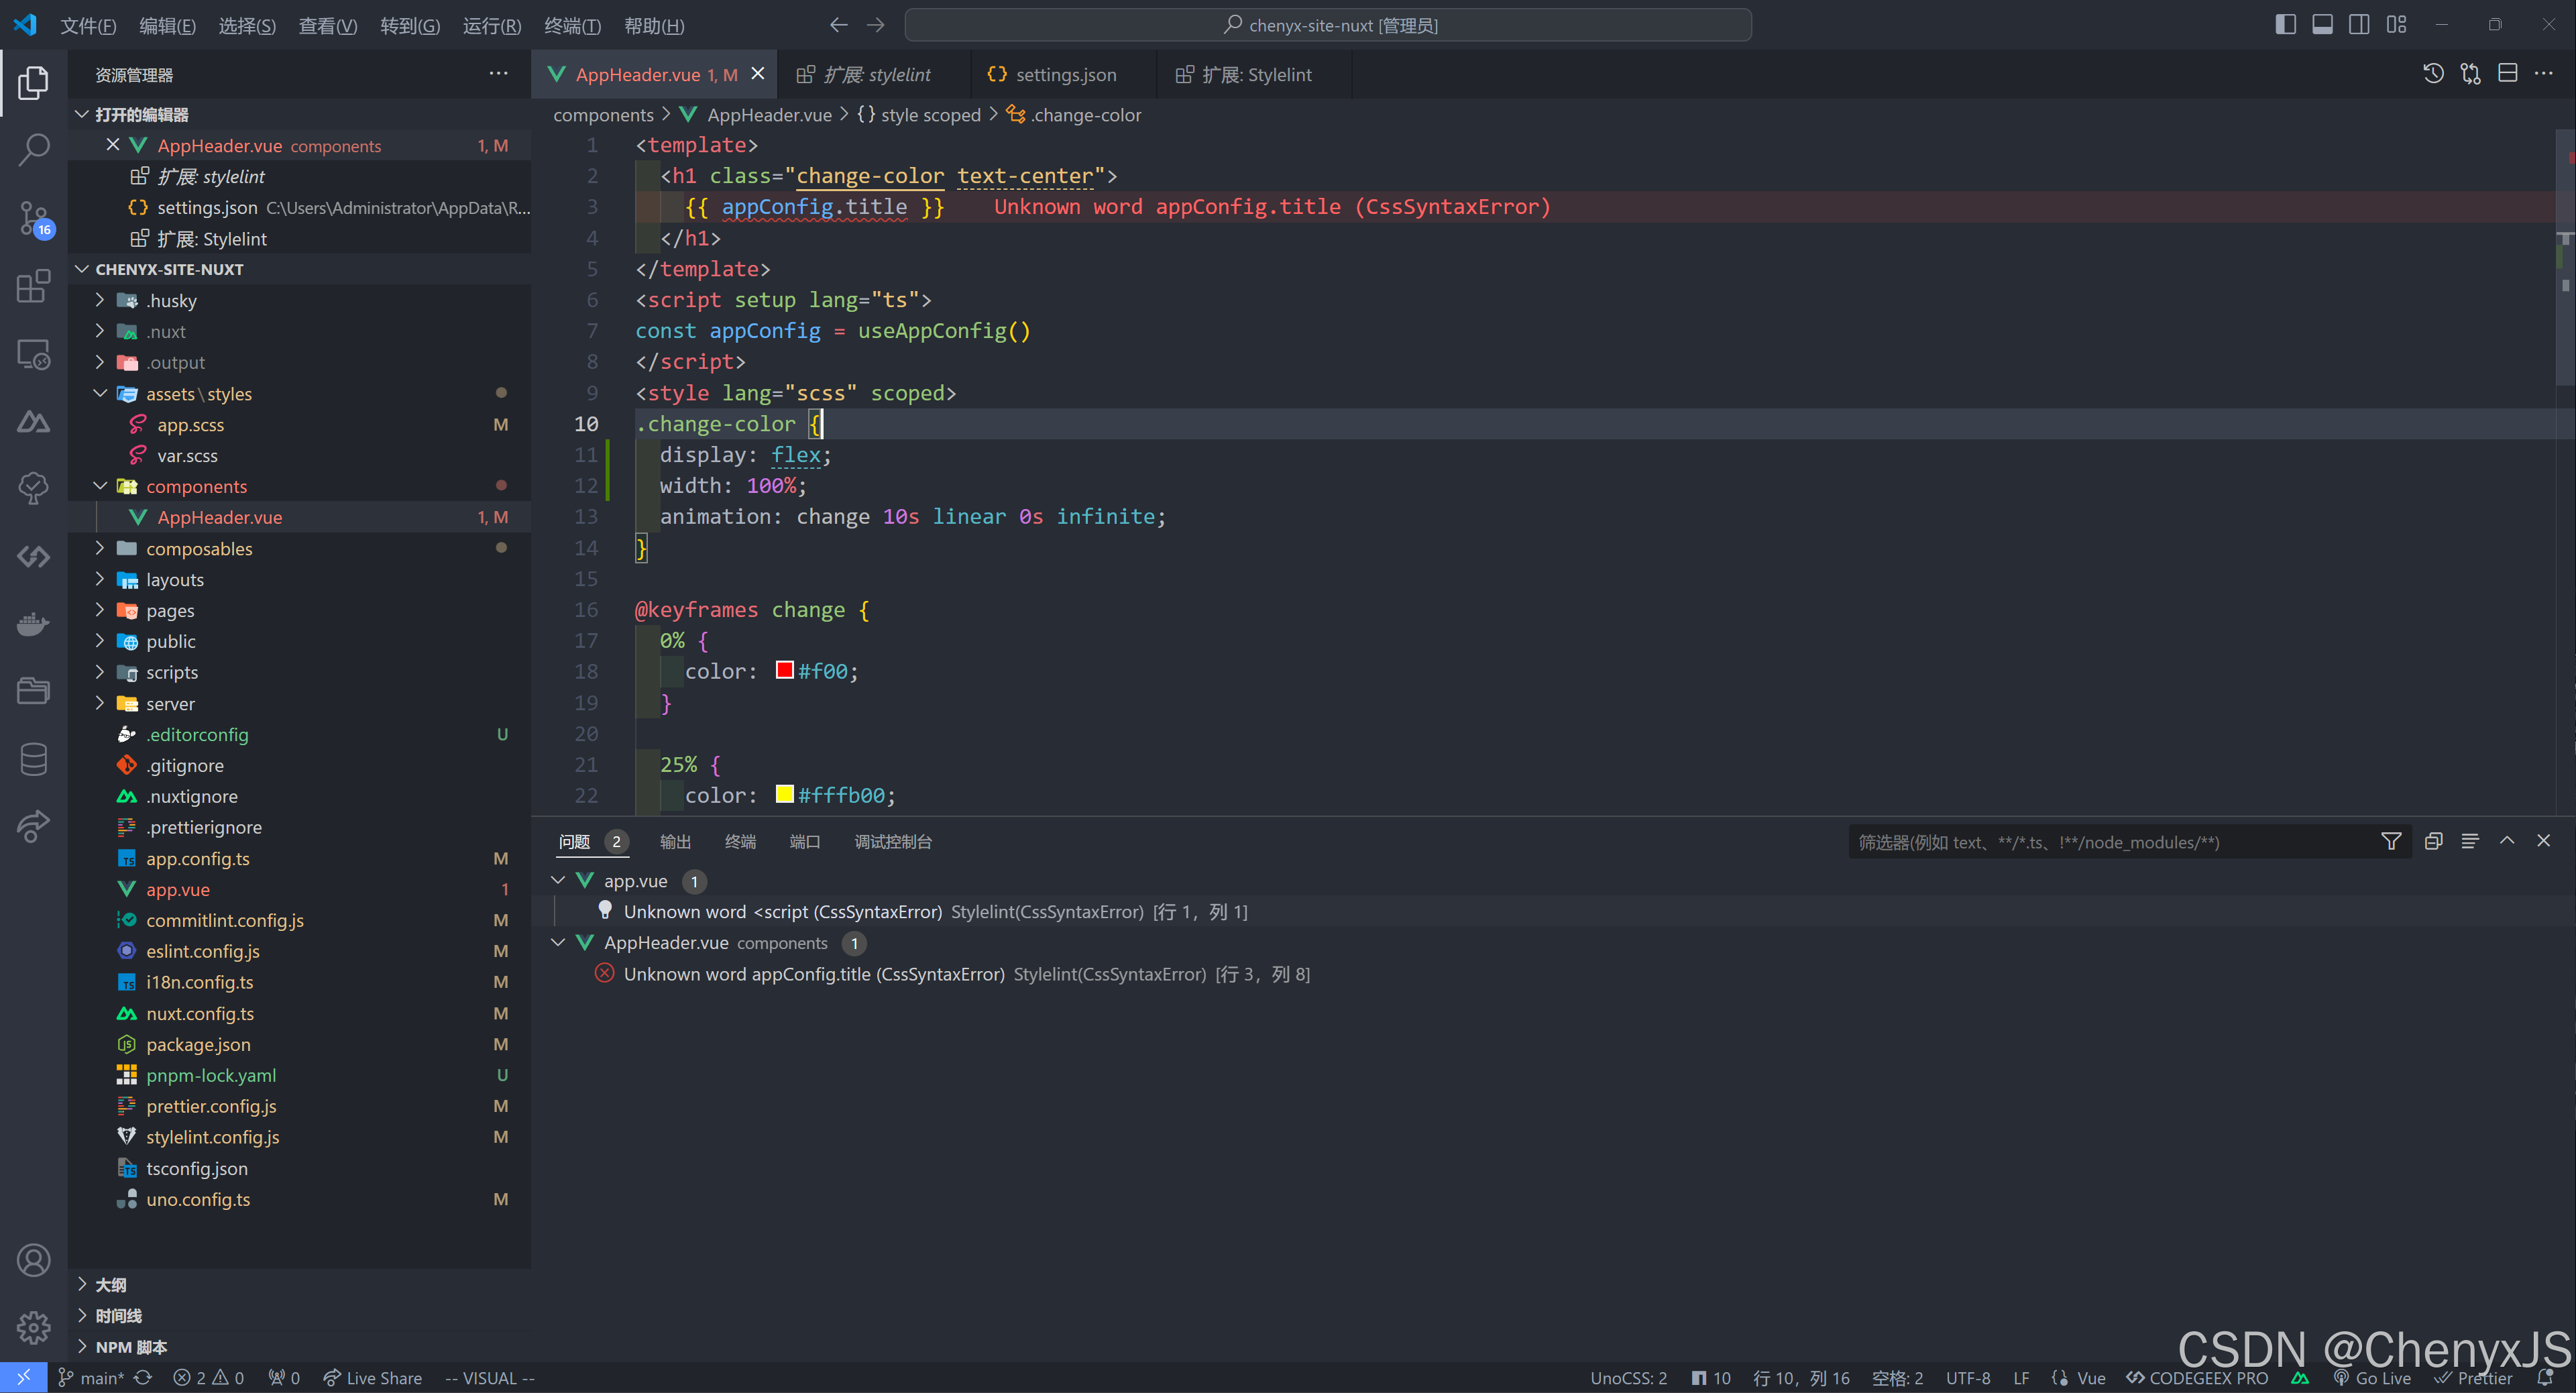
Task: Open the 终端(T) menu
Action: [572, 26]
